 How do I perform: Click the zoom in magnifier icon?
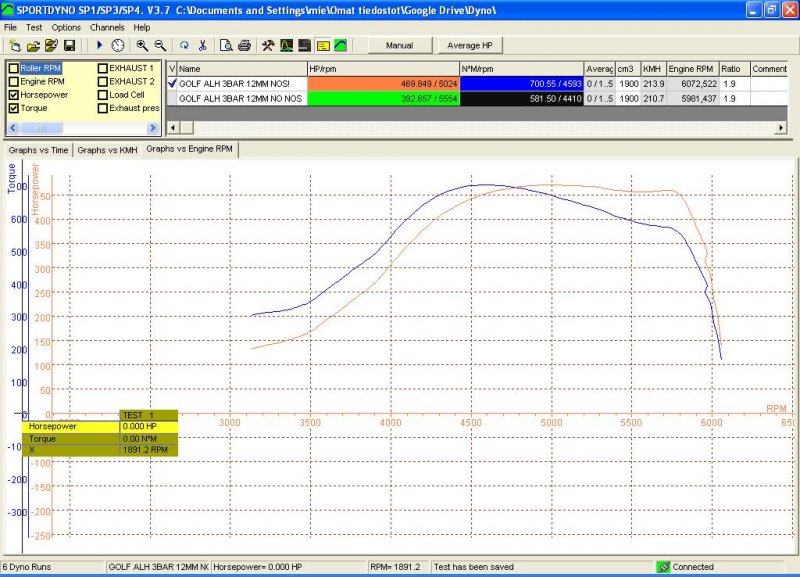(142, 46)
